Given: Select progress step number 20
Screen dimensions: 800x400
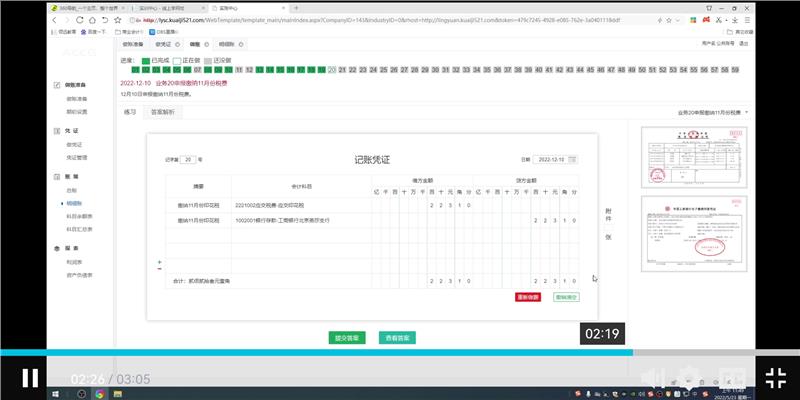Looking at the screenshot, I should coord(331,70).
